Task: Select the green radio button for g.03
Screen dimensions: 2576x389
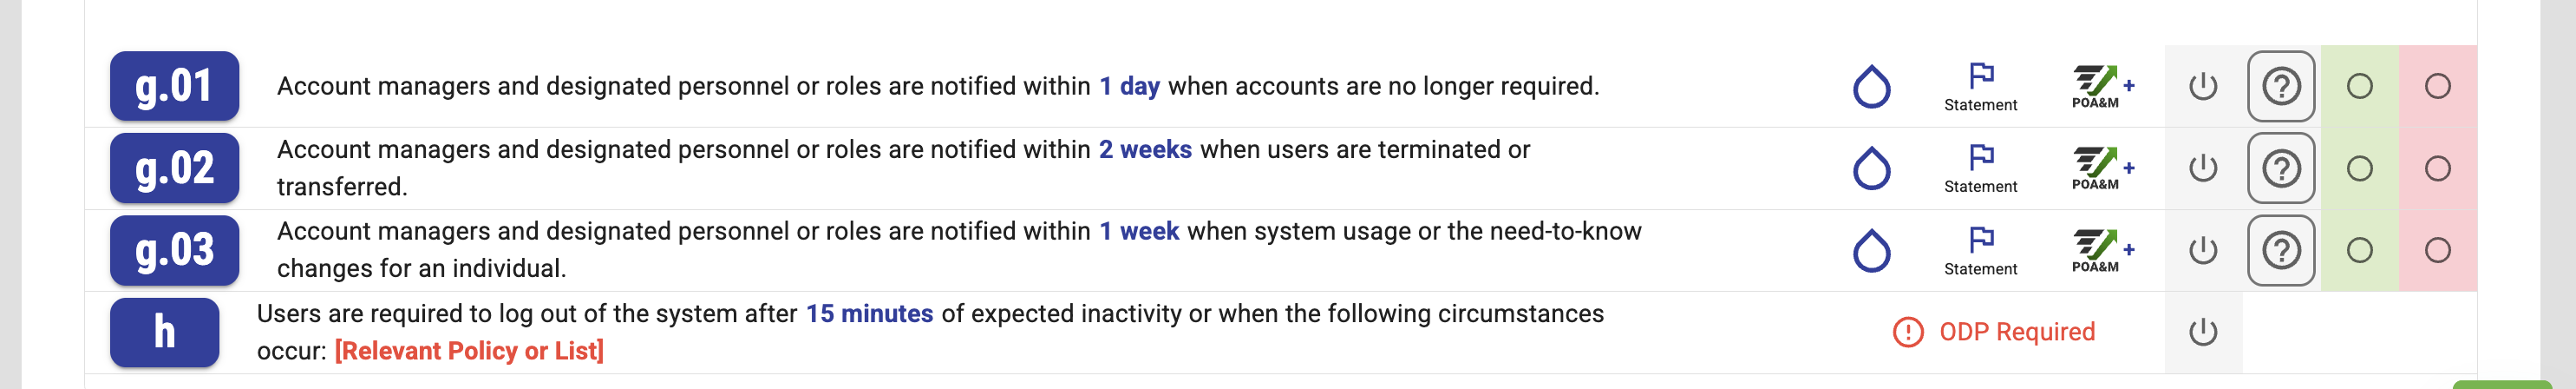Action: click(2359, 250)
